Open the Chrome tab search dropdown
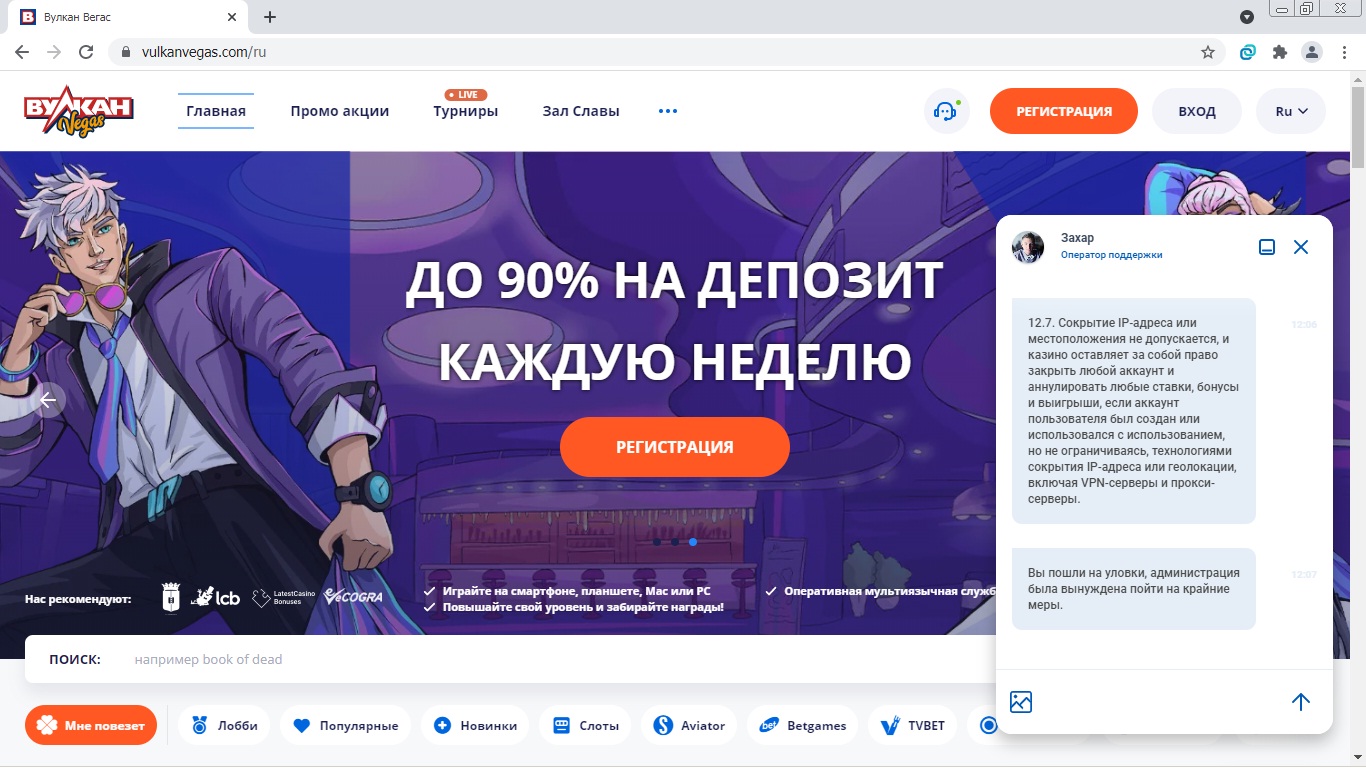Screen dimensions: 1366x768 [x=1246, y=17]
